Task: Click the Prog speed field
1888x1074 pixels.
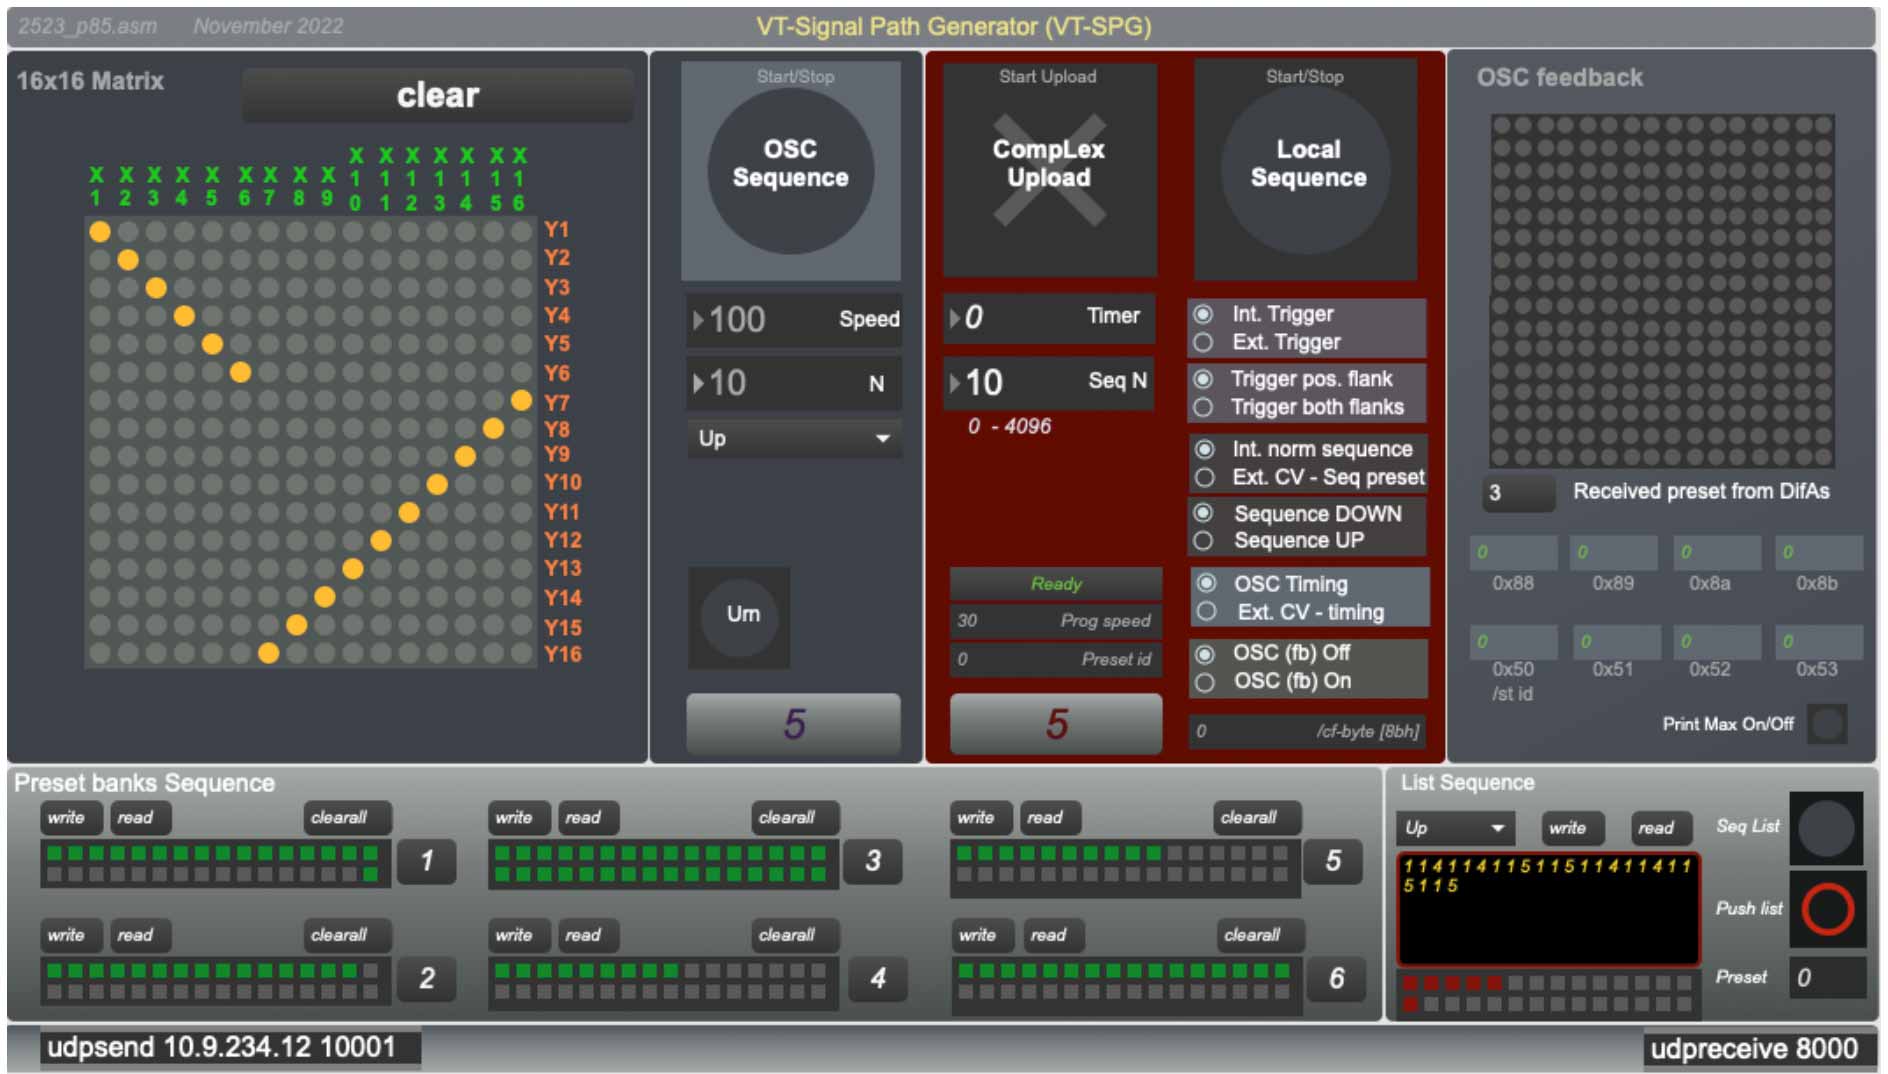Action: [x=1056, y=621]
